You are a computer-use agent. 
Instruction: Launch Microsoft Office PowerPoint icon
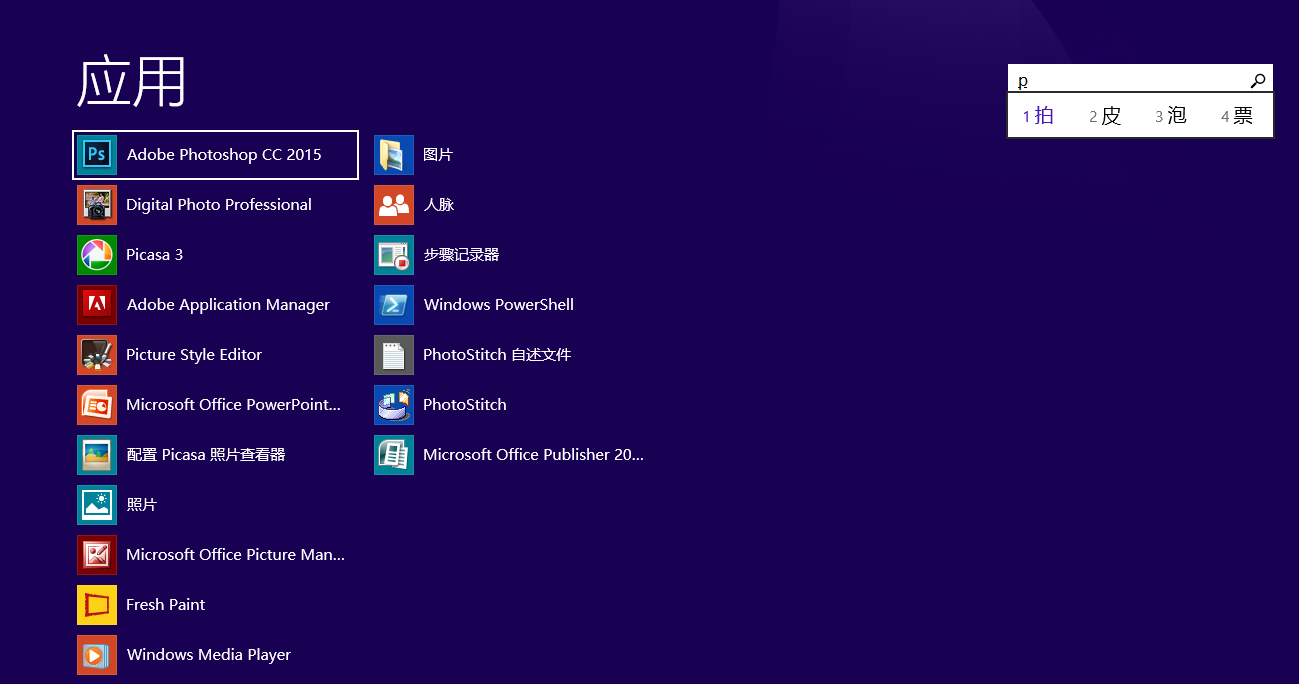[x=97, y=405]
